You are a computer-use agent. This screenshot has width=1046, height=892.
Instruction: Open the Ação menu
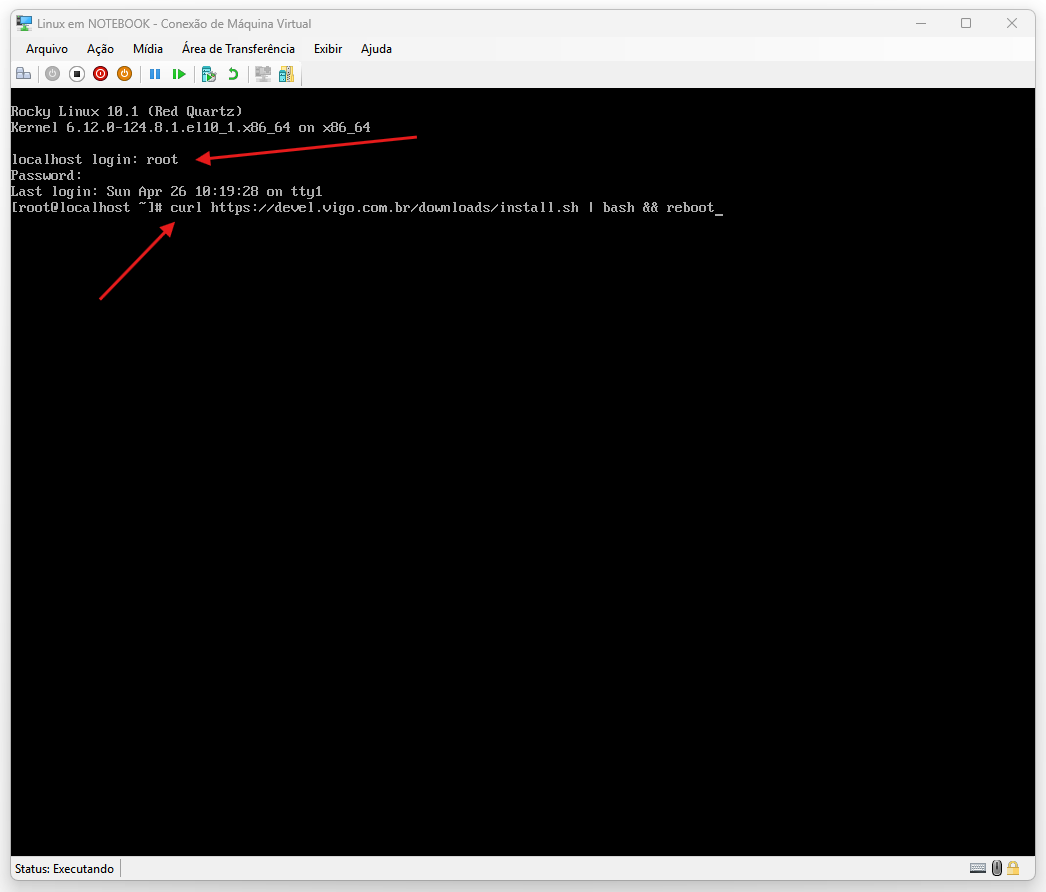click(x=100, y=49)
